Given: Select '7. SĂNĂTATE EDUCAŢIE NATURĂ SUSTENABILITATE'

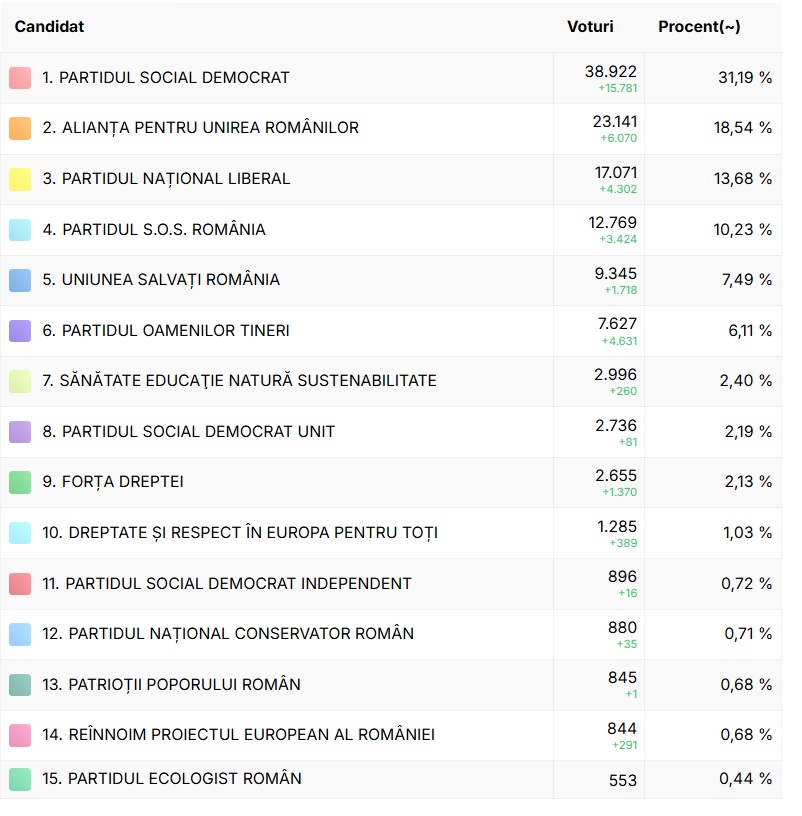Looking at the screenshot, I should [239, 380].
